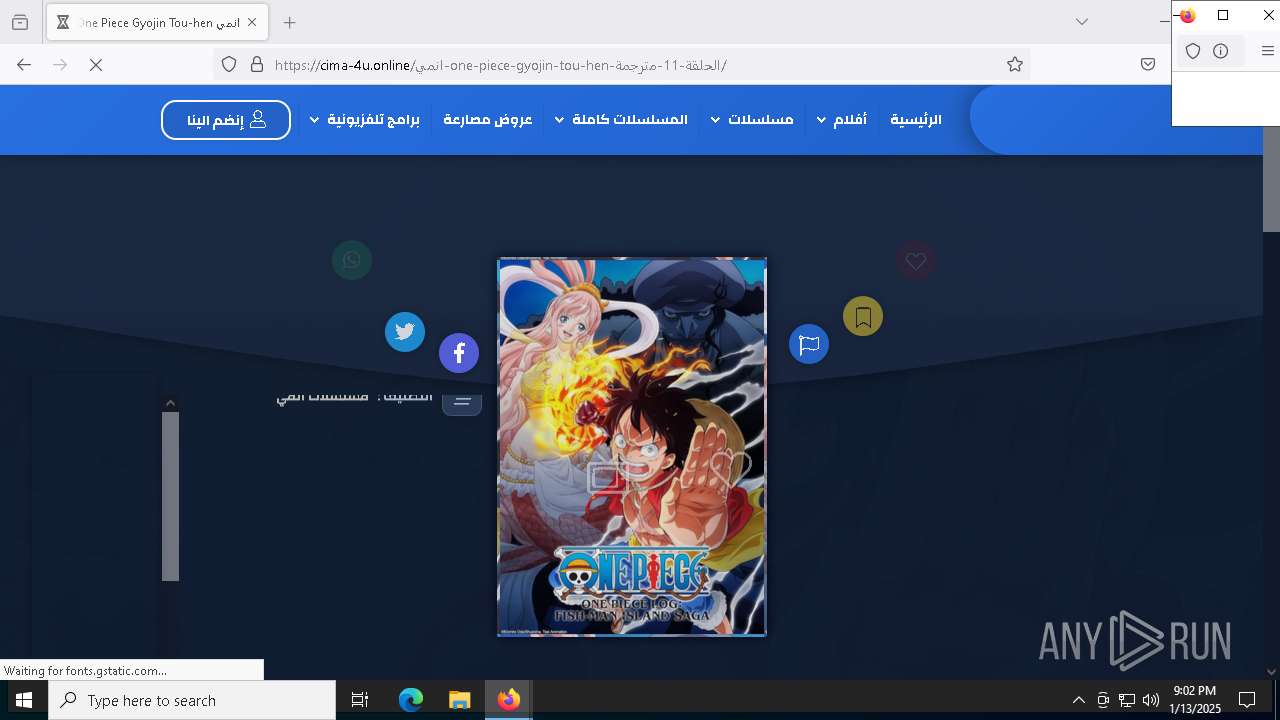1280x720 pixels.
Task: Open tracking protection shield in address bar
Action: point(229,65)
